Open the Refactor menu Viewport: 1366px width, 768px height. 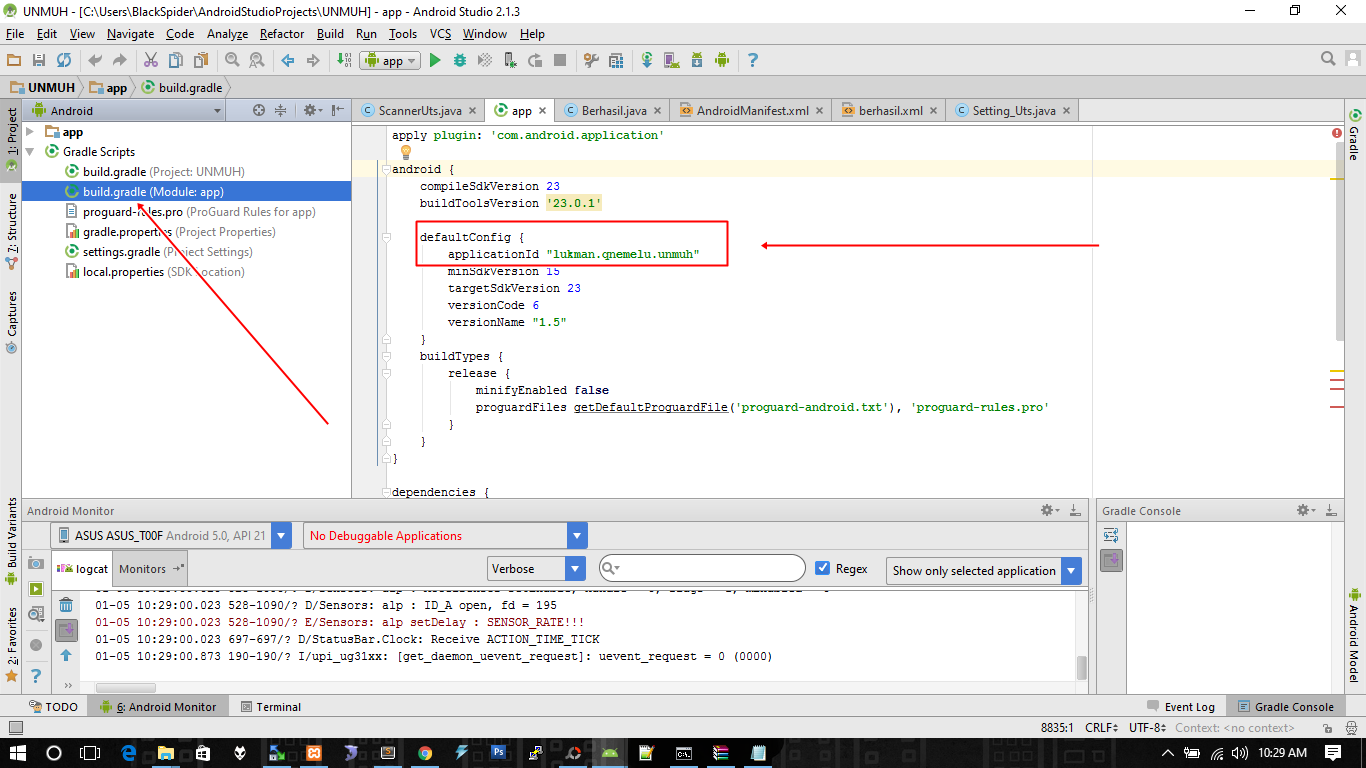click(282, 33)
